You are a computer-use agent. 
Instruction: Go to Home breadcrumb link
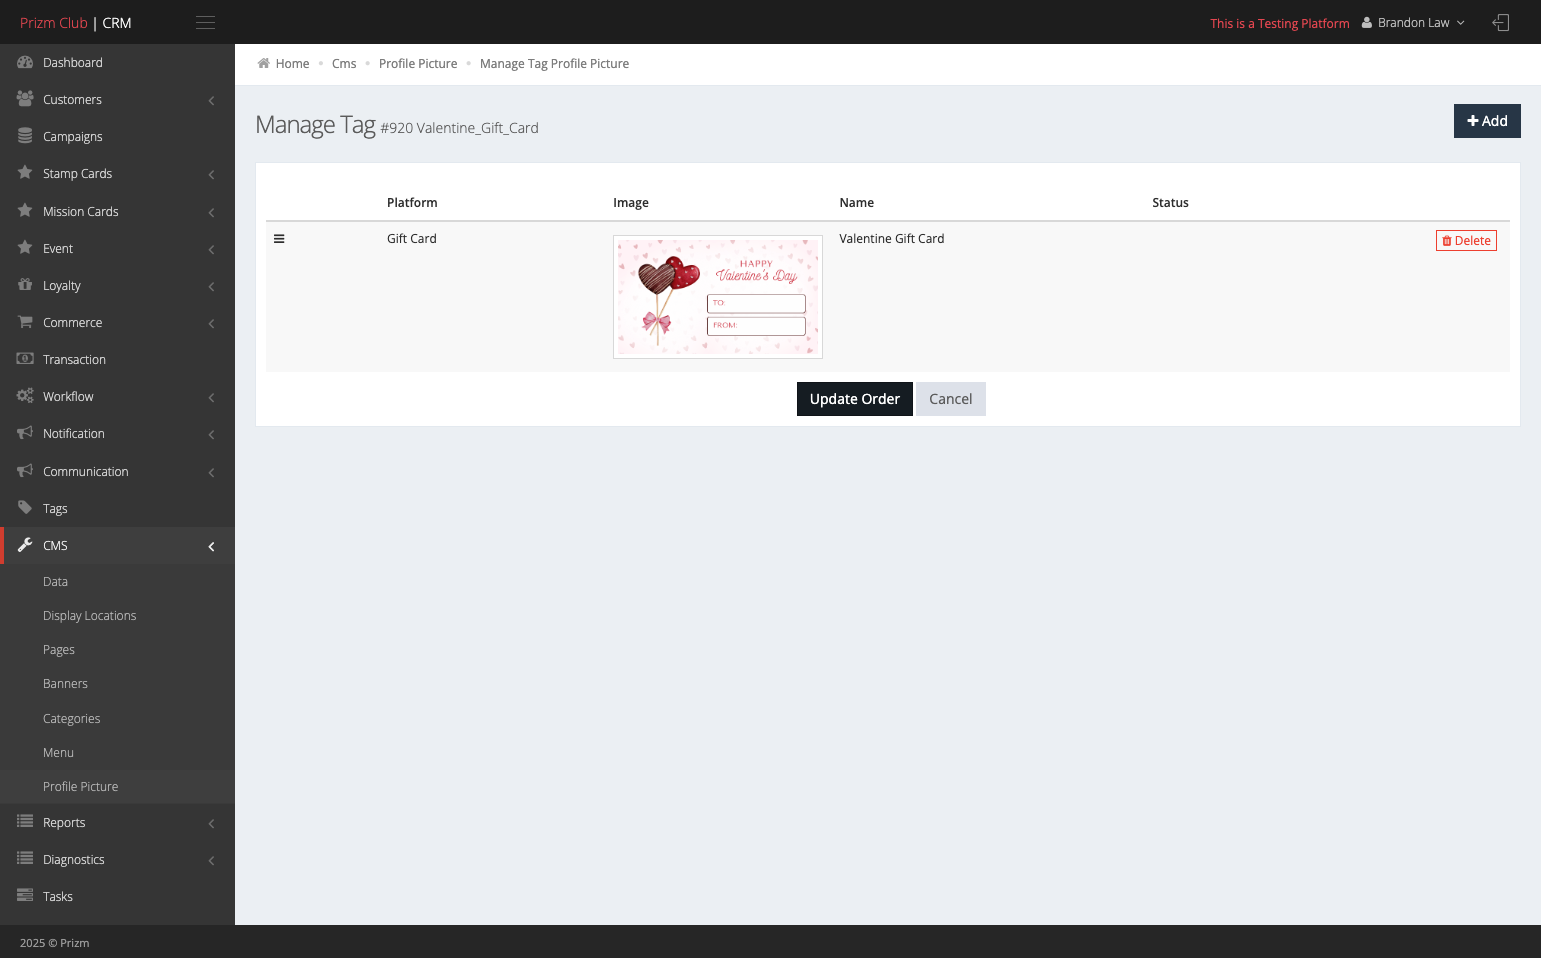[x=292, y=63]
